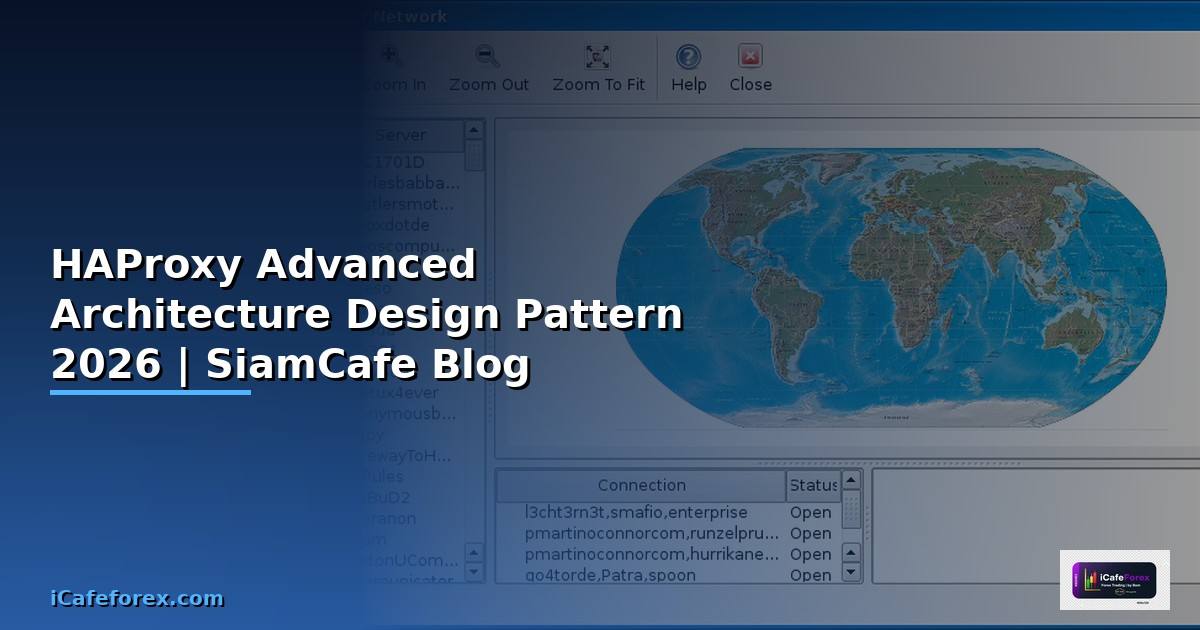The width and height of the screenshot is (1200, 630).
Task: Click Open status of go4torde row
Action: click(x=810, y=575)
